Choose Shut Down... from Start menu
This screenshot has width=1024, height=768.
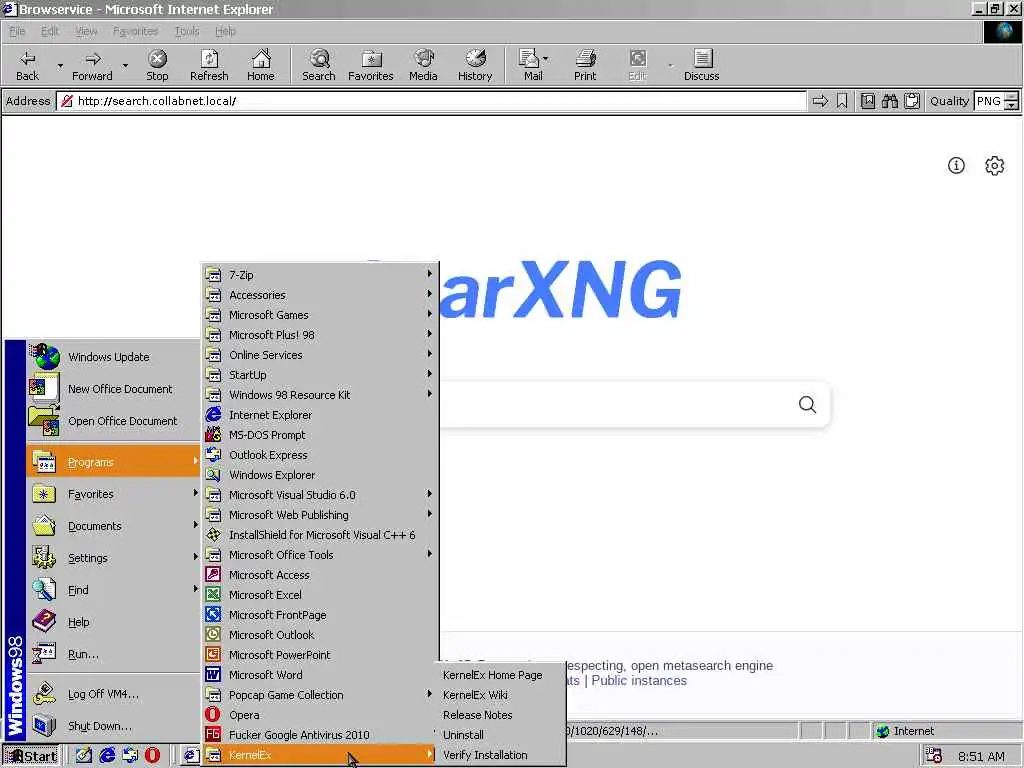click(114, 726)
